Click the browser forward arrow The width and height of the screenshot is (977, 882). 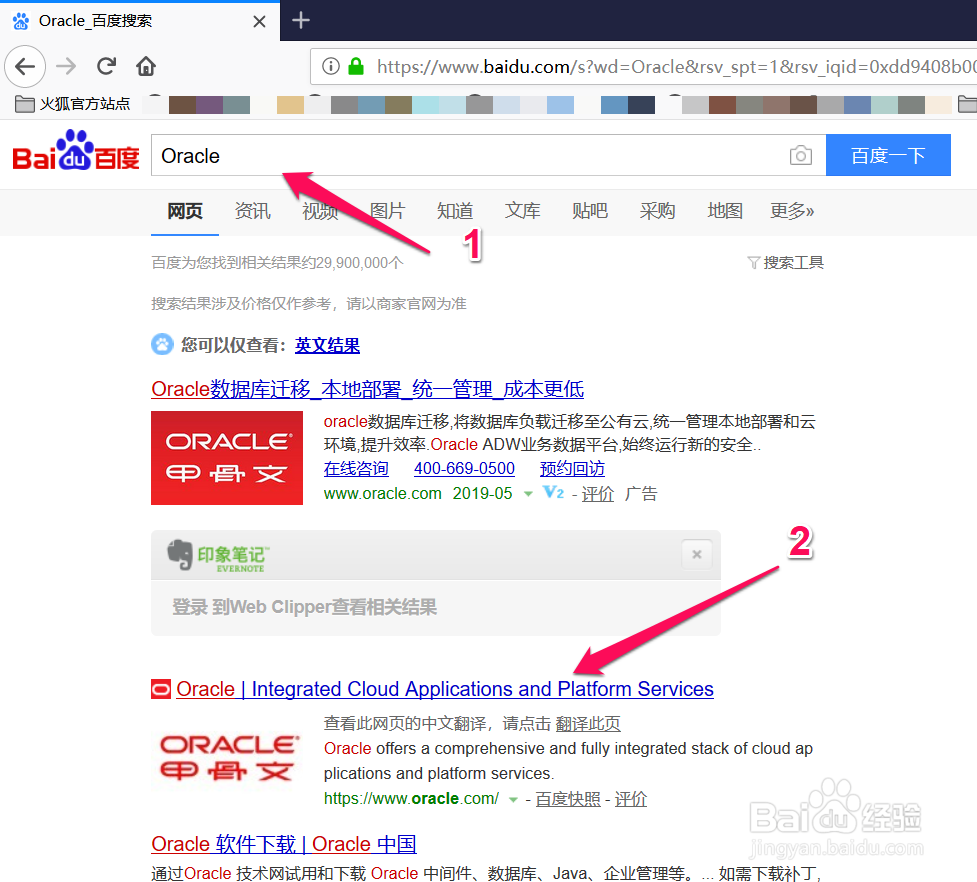(x=66, y=66)
